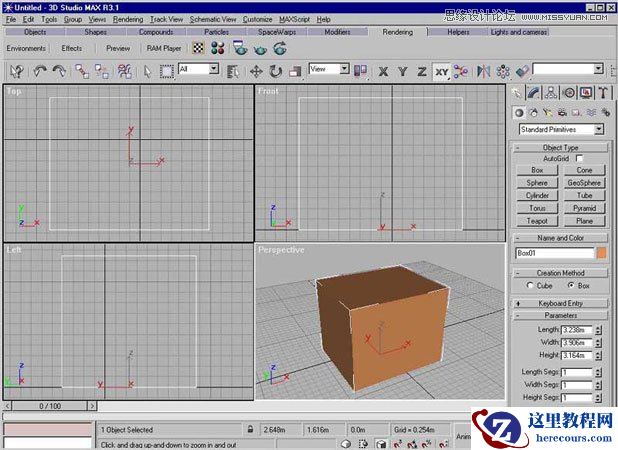Choose the Select and Link tool
This screenshot has height=450, width=618.
[x=82, y=71]
